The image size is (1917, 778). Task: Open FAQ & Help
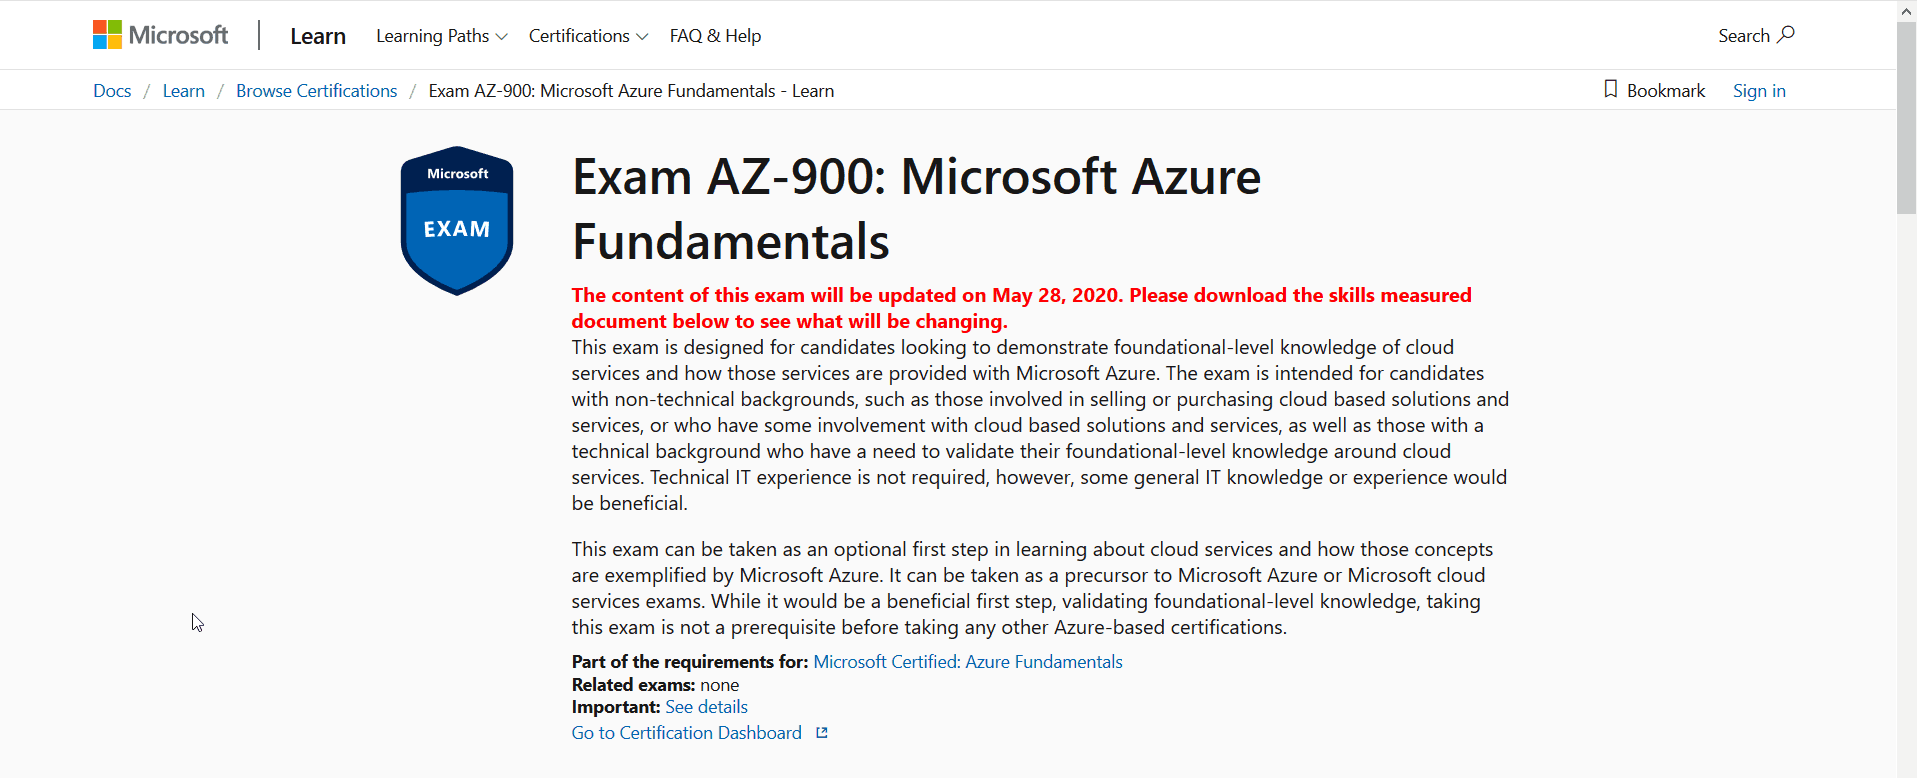[715, 35]
